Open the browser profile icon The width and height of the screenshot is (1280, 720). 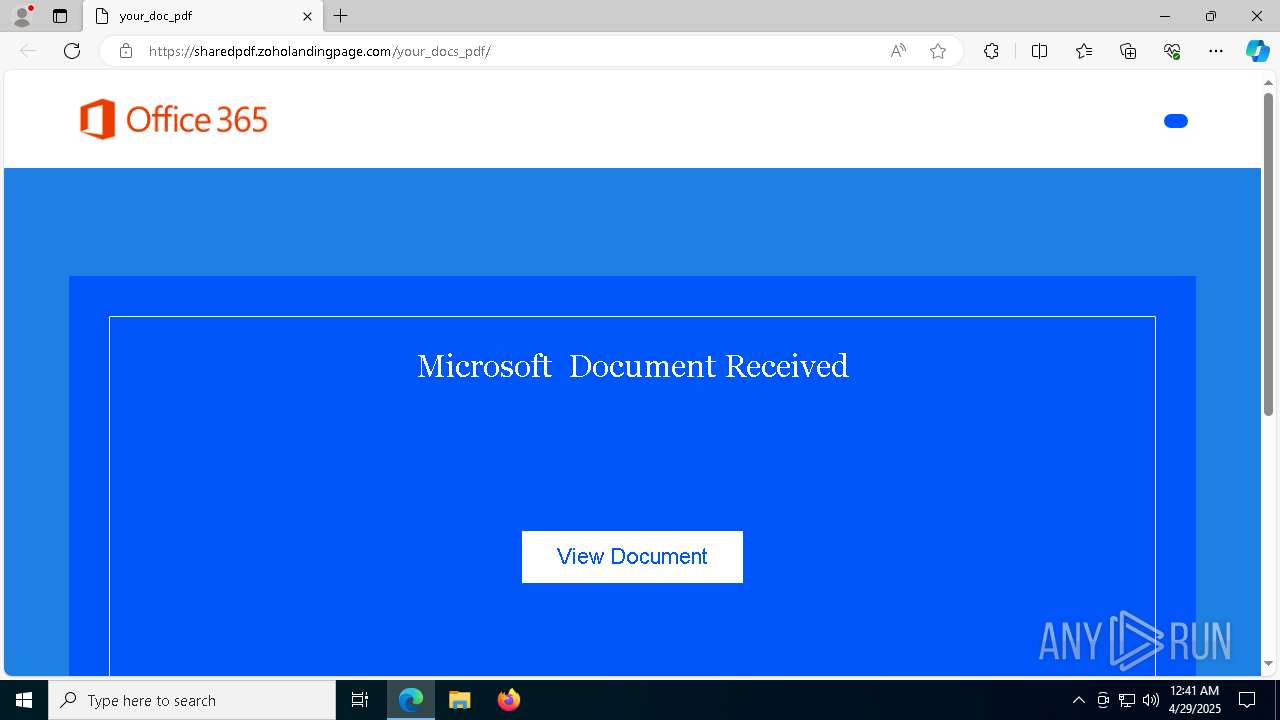[x=22, y=16]
